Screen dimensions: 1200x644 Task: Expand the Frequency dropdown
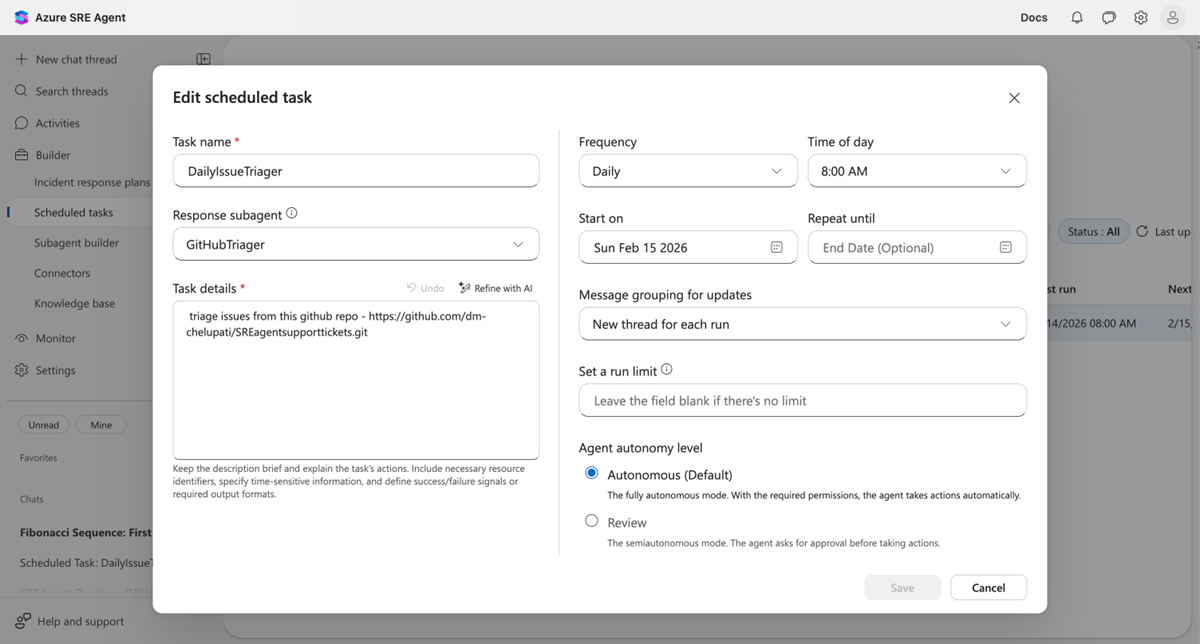pos(688,171)
